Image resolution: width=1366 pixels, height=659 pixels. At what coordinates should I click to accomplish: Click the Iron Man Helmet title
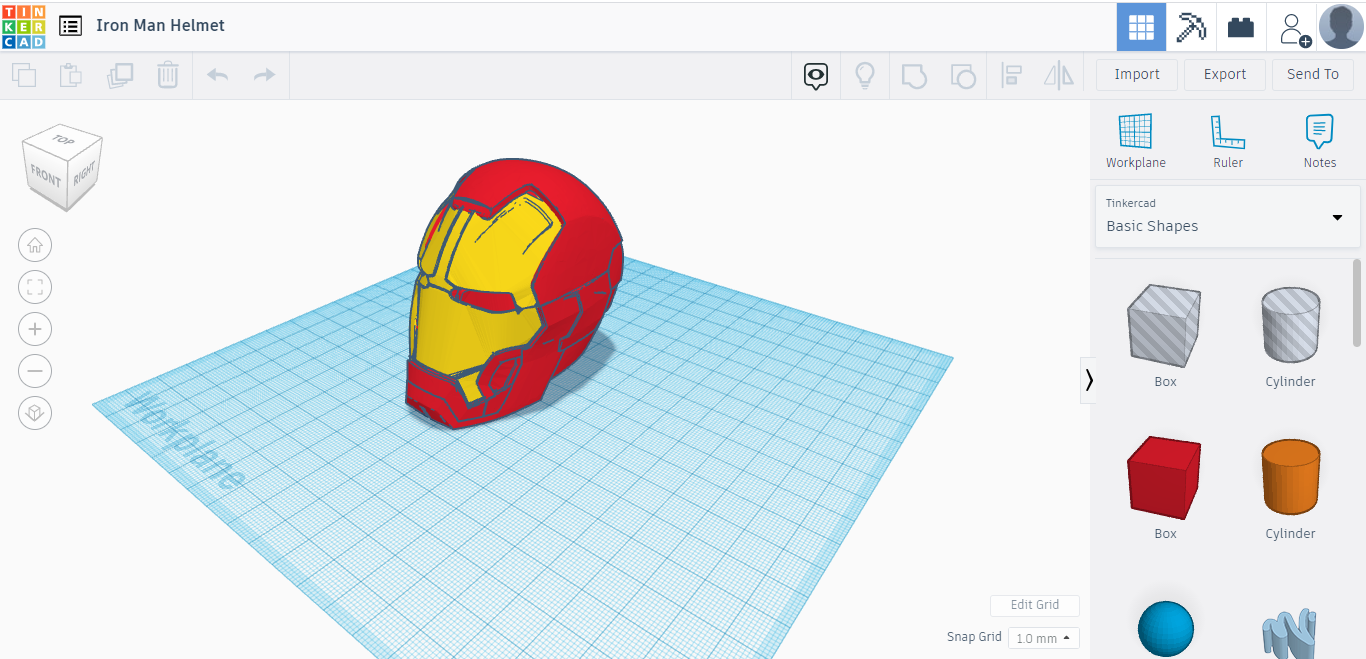pos(160,25)
